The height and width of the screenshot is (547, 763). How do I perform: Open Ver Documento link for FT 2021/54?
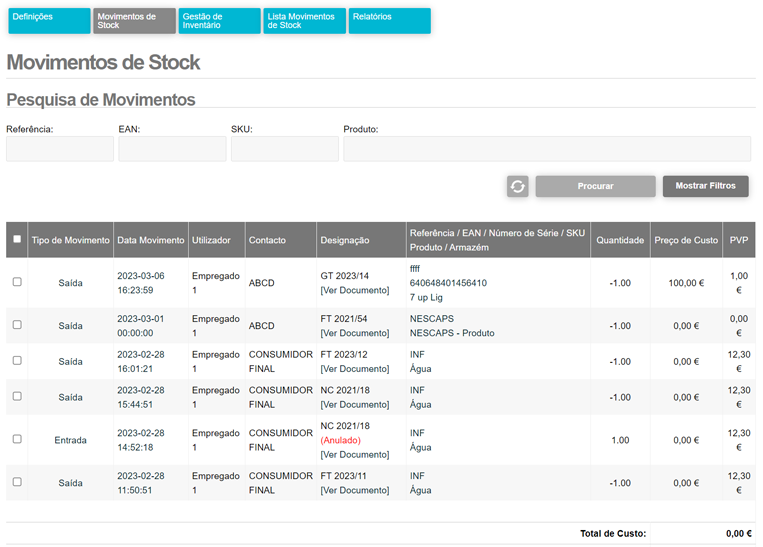tap(355, 333)
